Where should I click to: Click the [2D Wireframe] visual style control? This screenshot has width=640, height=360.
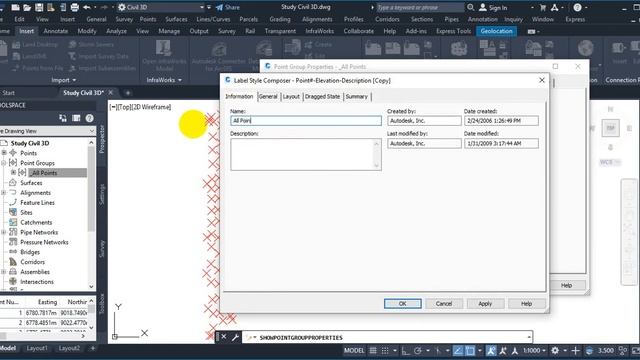[151, 107]
